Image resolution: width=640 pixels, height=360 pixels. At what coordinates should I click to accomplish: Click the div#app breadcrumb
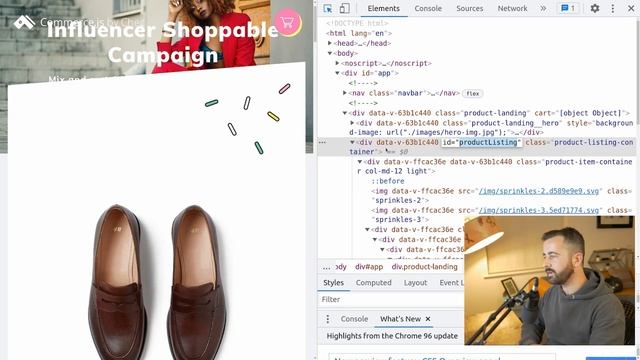point(369,267)
